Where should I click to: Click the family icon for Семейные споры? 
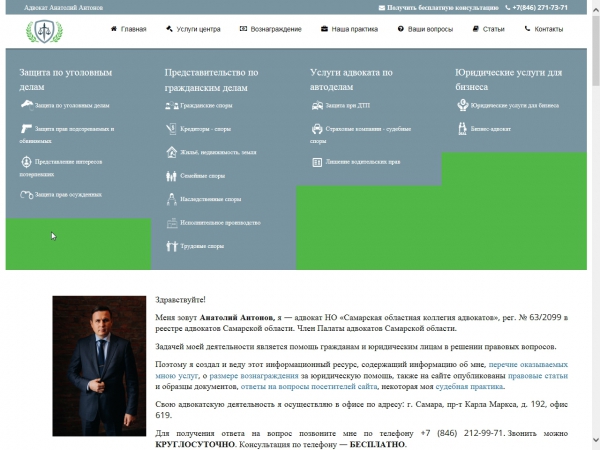171,176
